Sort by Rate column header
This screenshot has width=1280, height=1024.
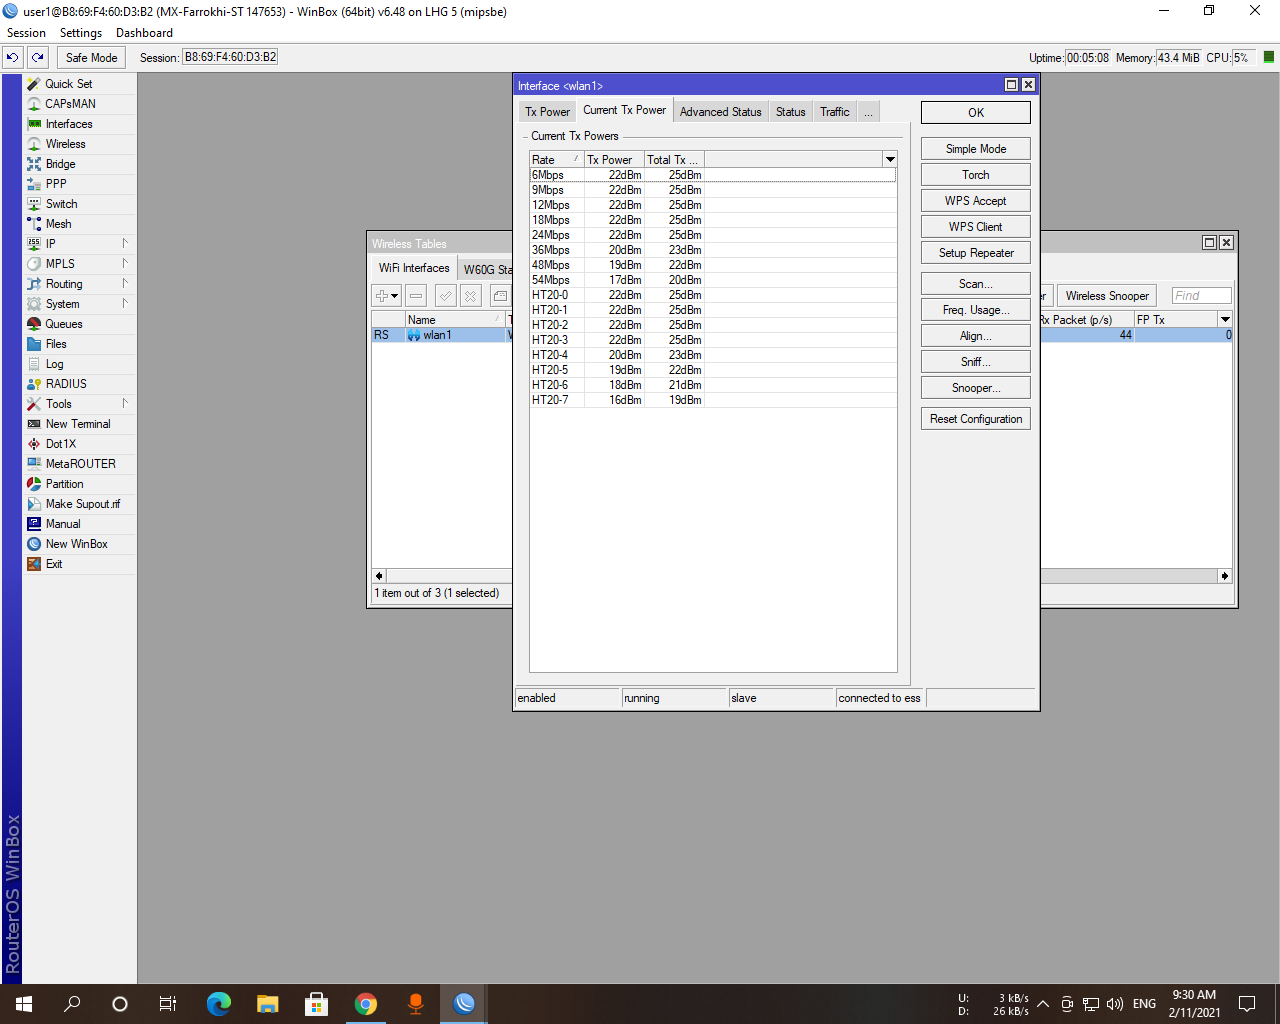[556, 160]
